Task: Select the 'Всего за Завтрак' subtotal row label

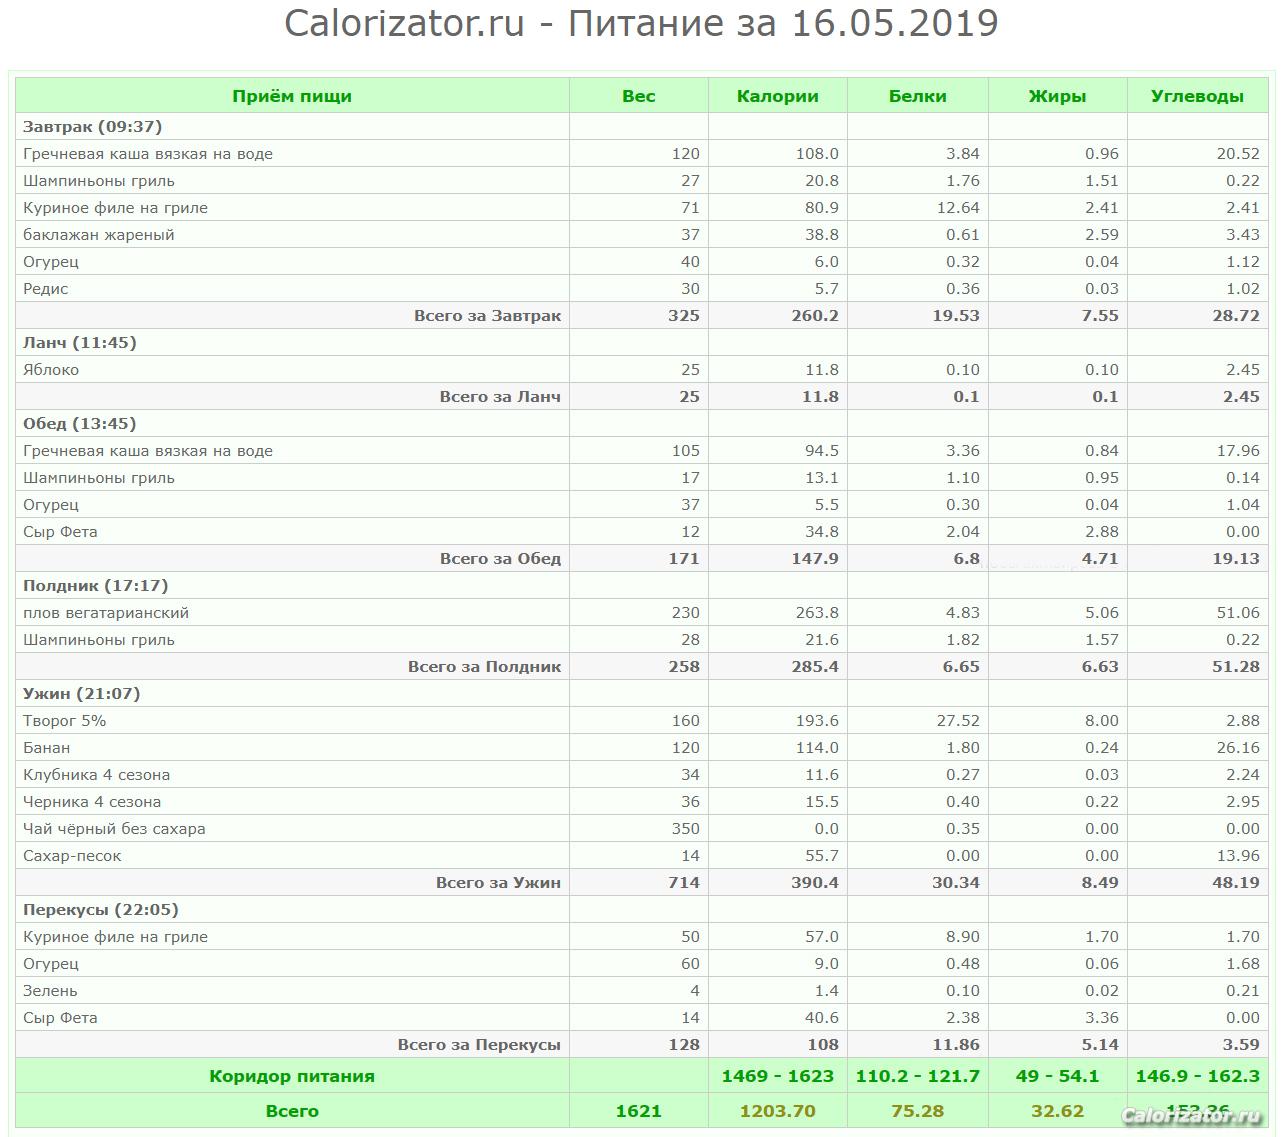Action: [x=487, y=316]
